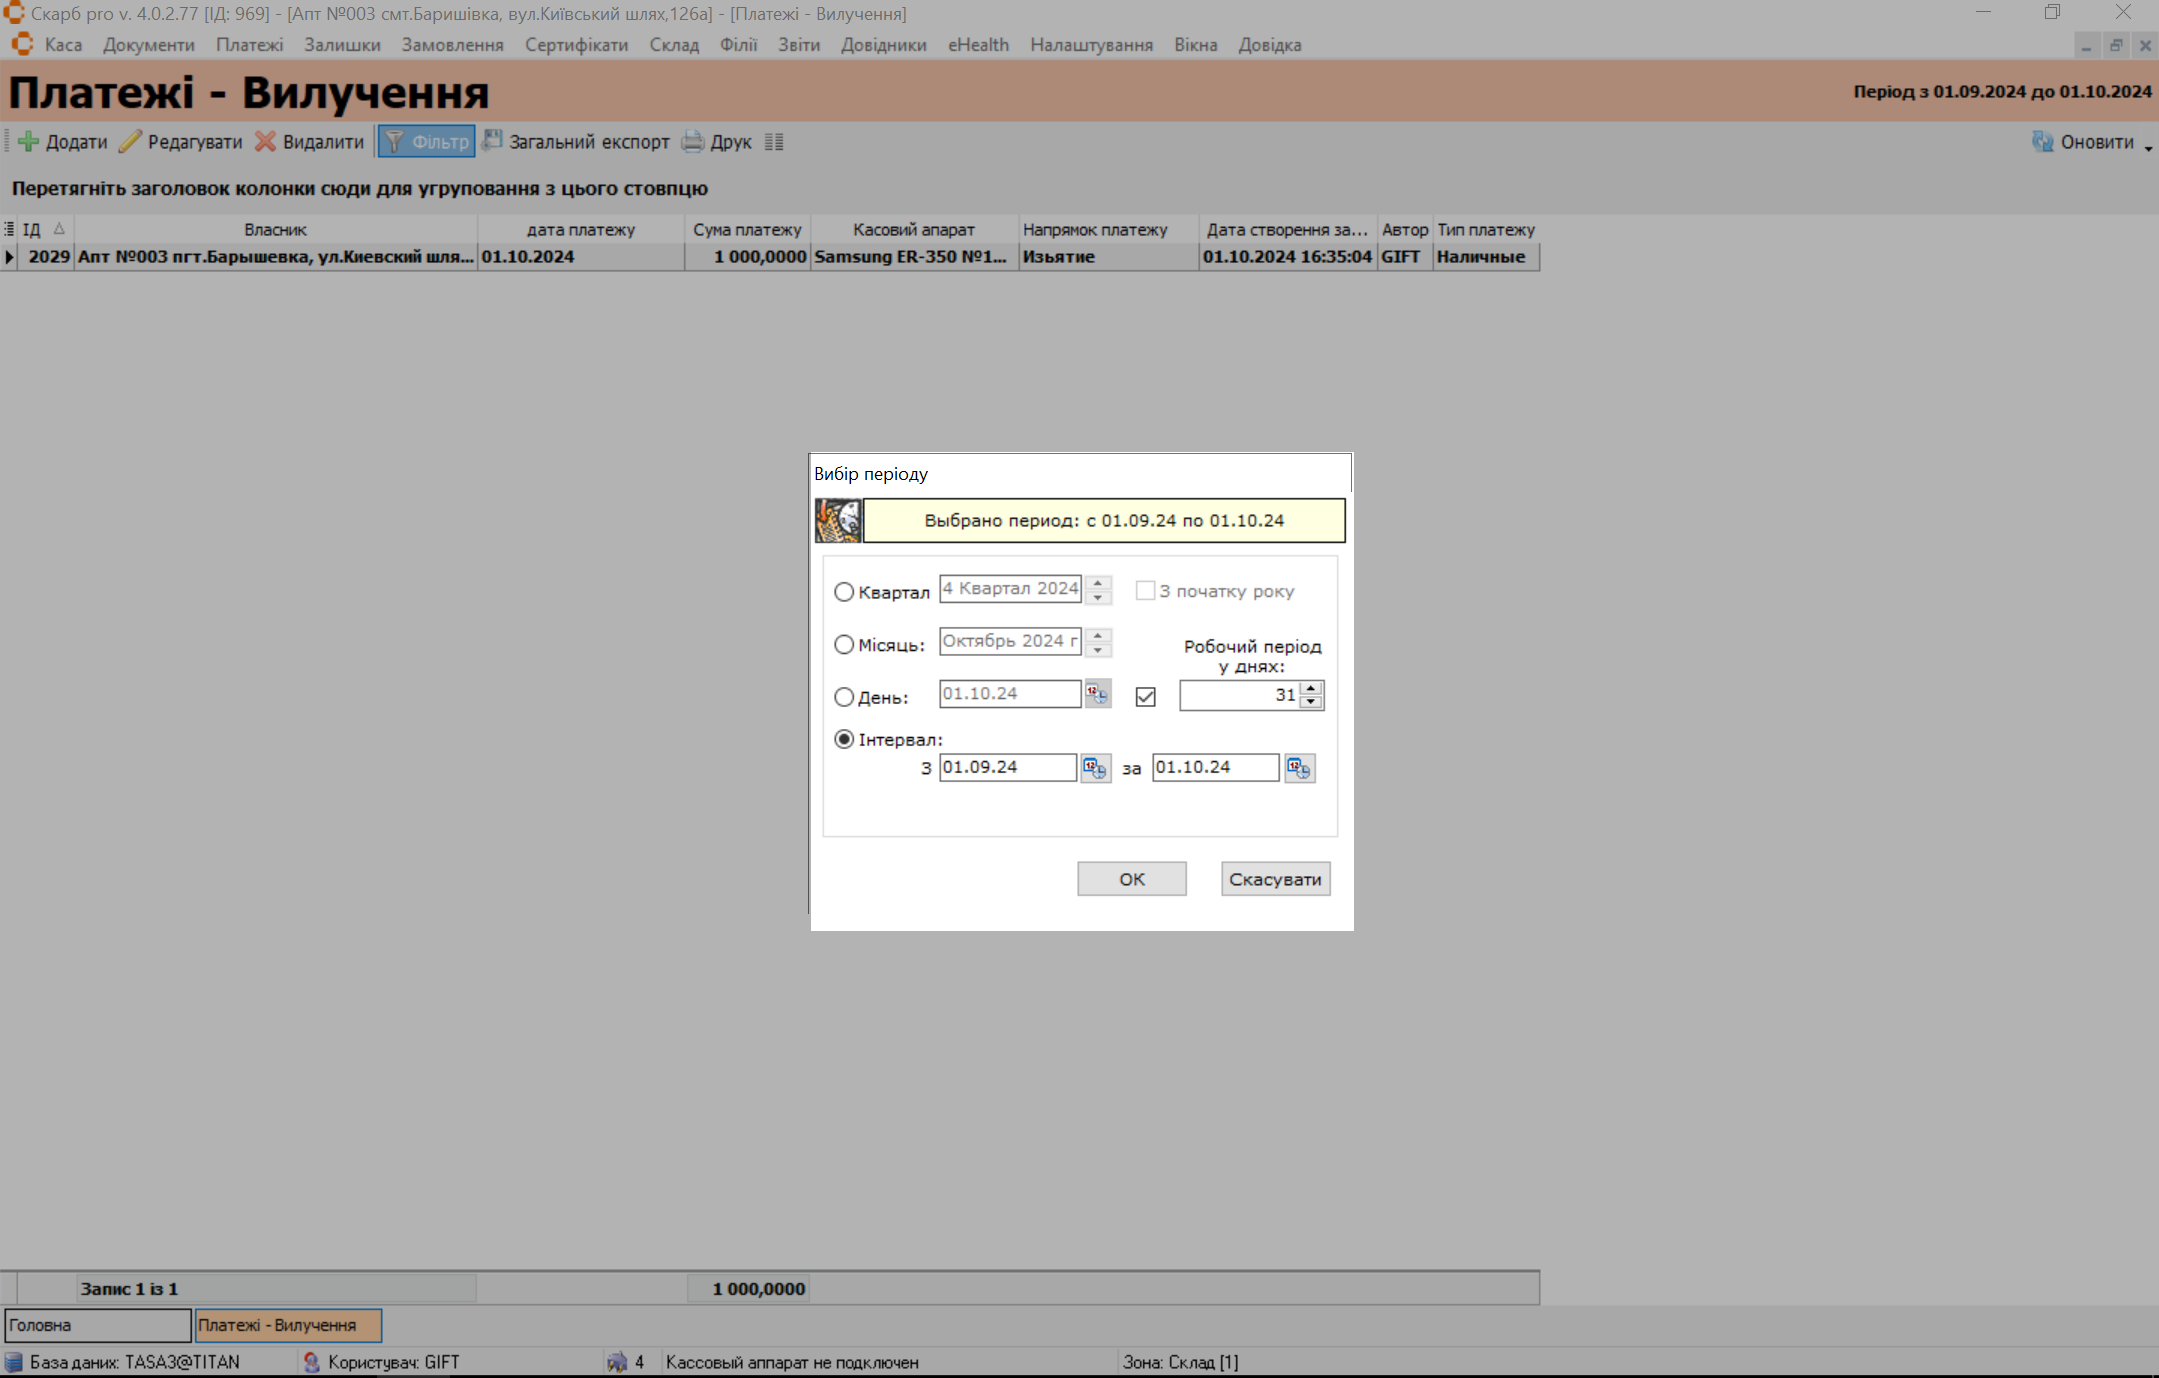Open calendar picker for interval end date
Image resolution: width=2159 pixels, height=1378 pixels.
point(1299,768)
